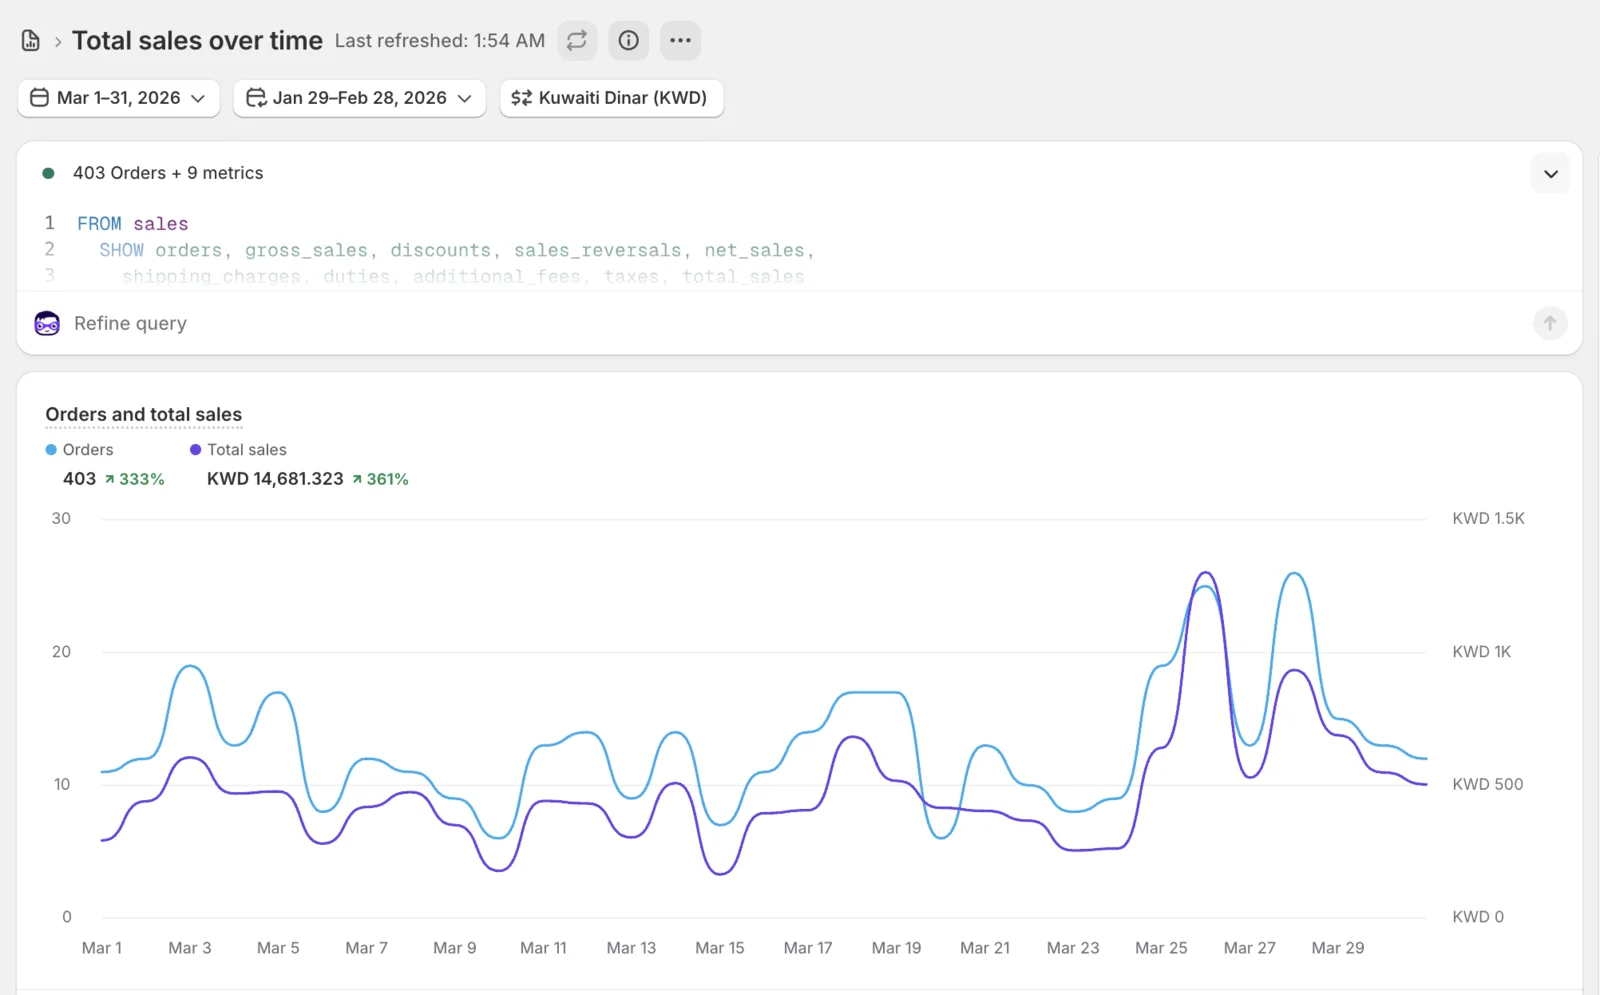The image size is (1600, 995).
Task: Click the calendar icon in the Mar 1–31 date picker
Action: (40, 98)
